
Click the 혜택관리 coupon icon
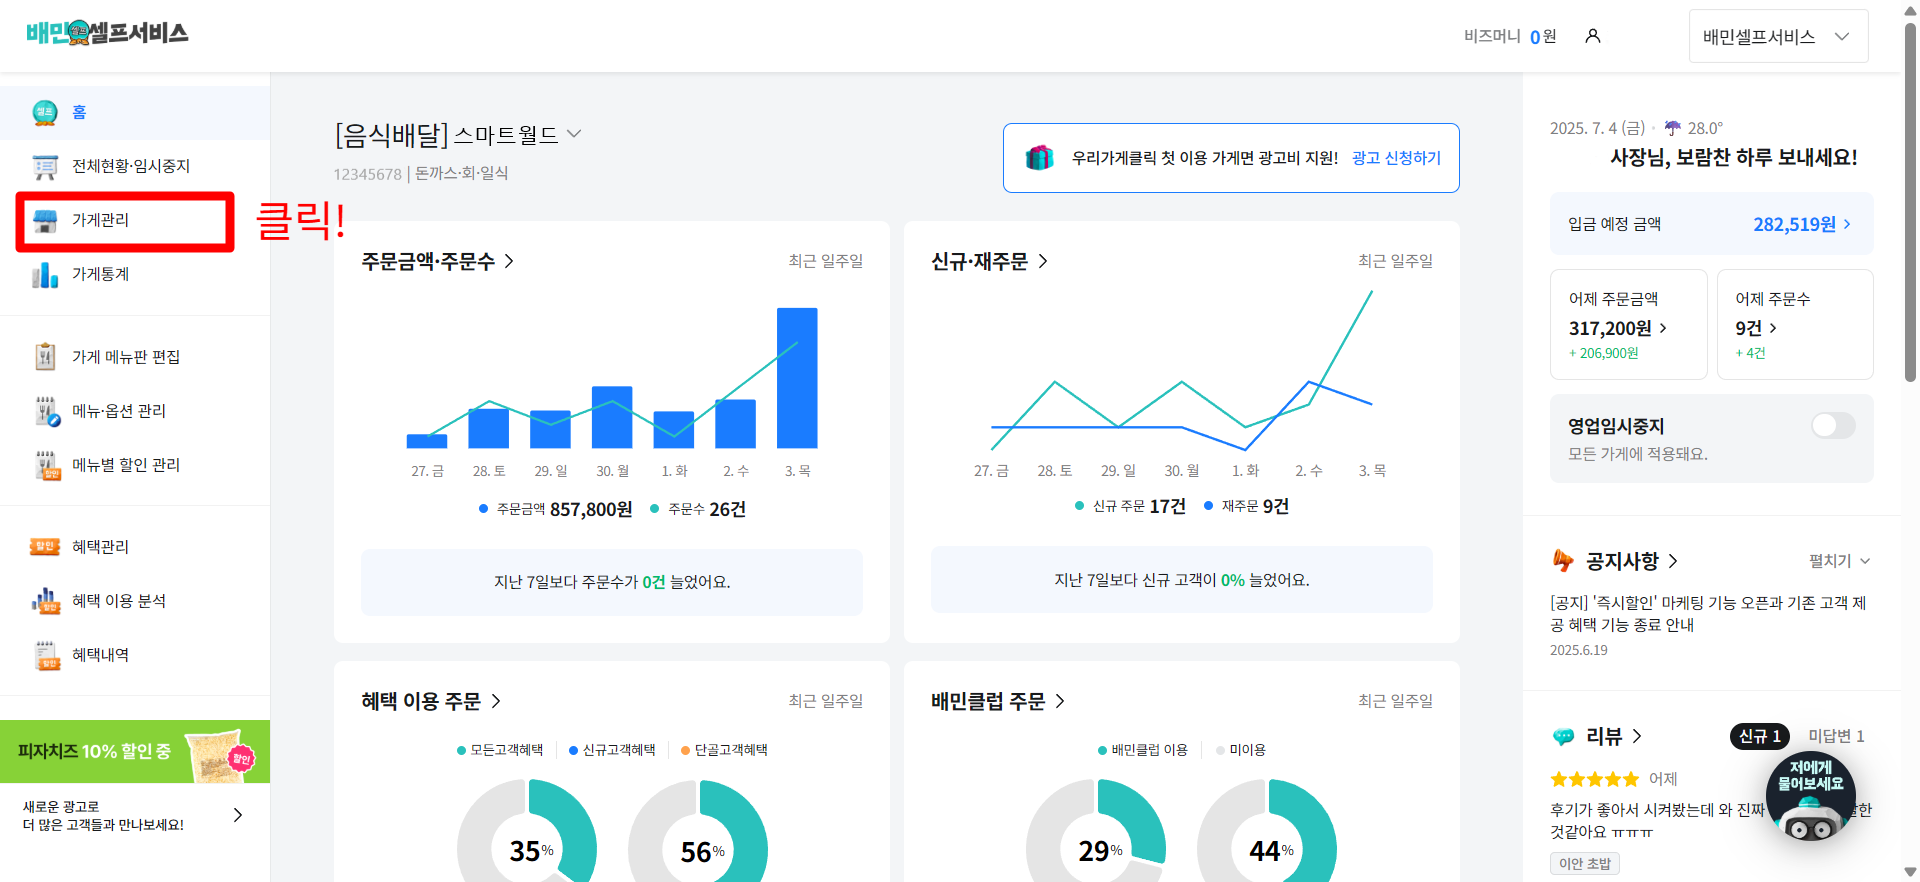(45, 547)
